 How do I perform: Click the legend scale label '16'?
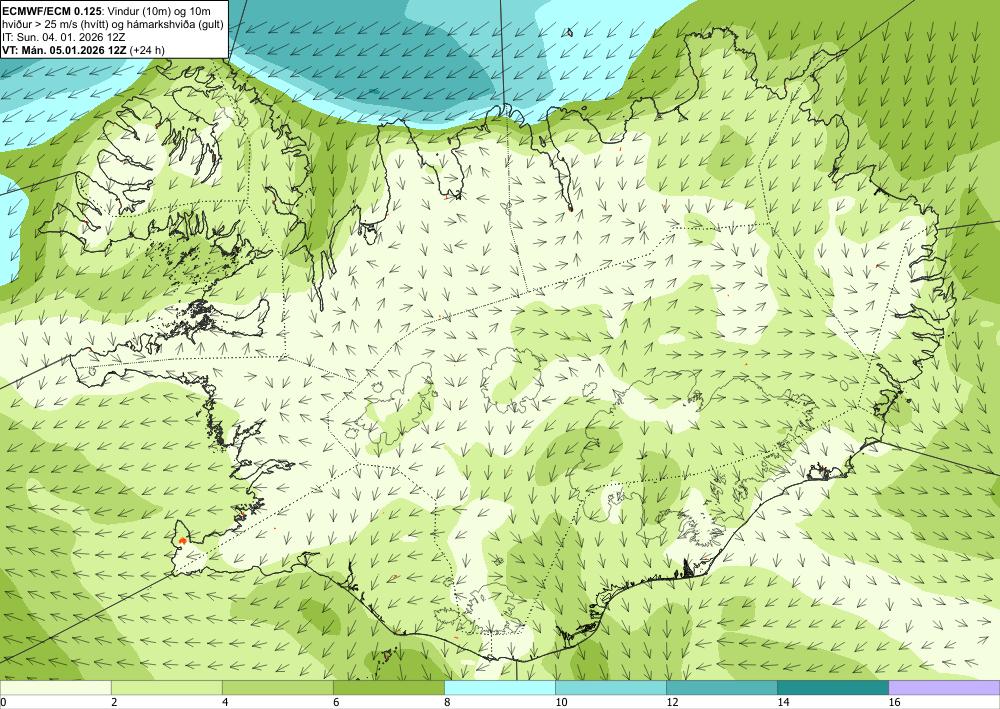pyautogui.click(x=894, y=703)
